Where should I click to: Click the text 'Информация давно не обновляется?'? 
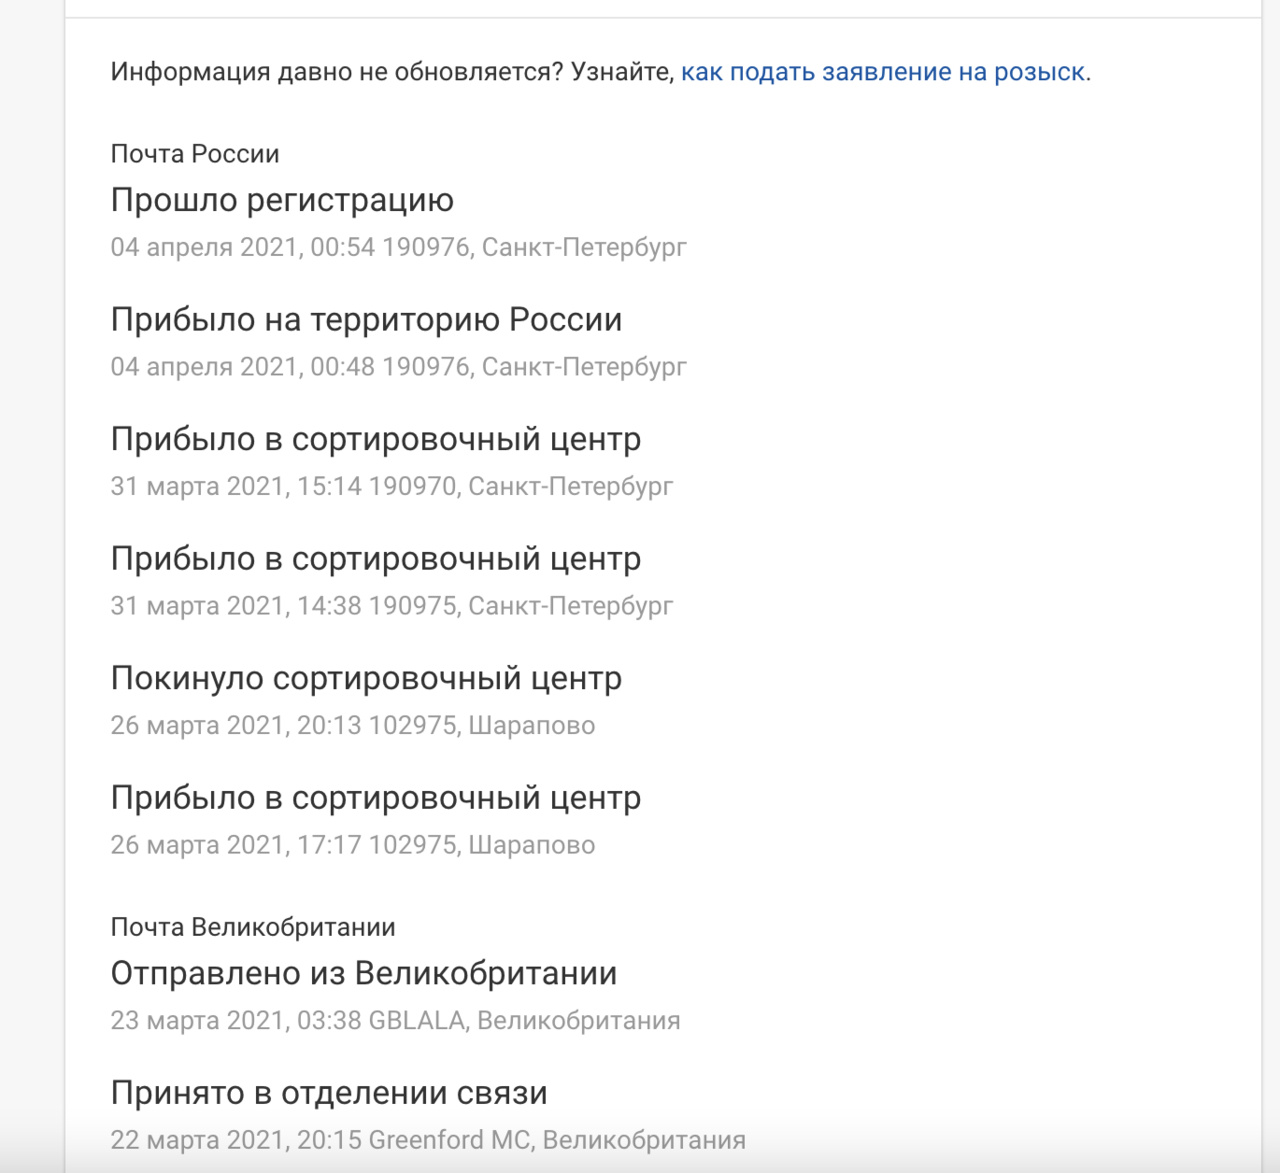(337, 72)
